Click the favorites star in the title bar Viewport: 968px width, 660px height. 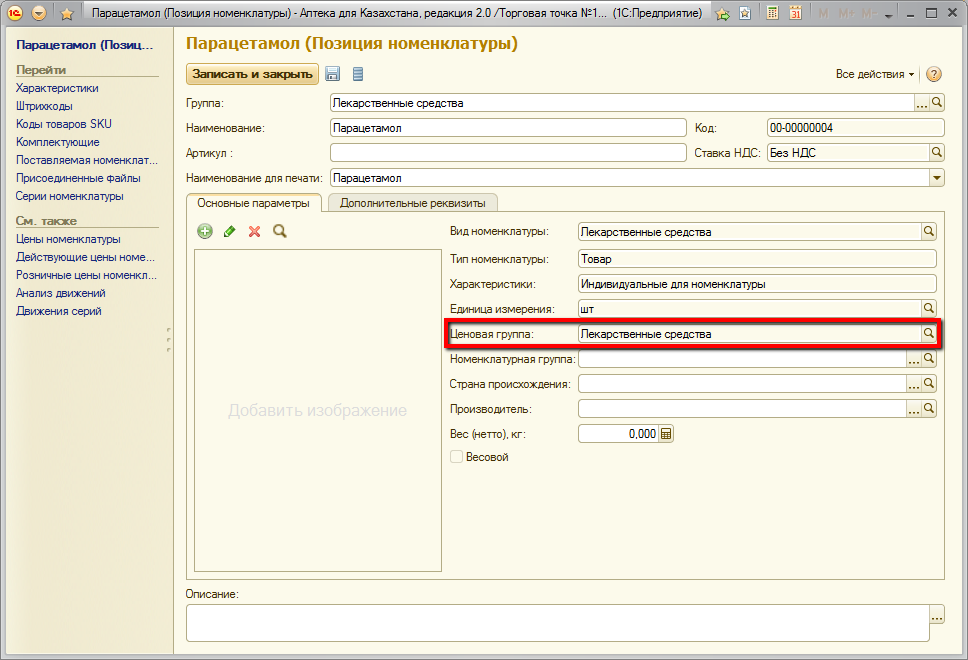67,14
